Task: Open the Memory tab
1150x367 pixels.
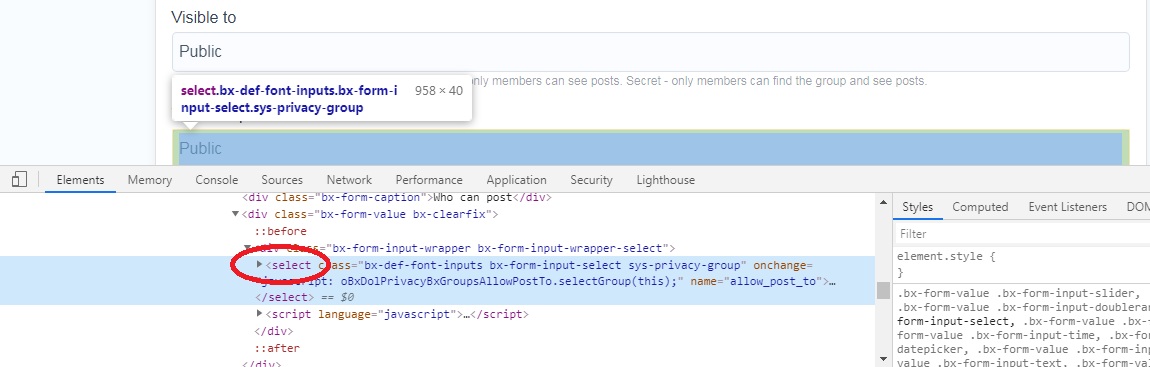Action: pyautogui.click(x=150, y=180)
